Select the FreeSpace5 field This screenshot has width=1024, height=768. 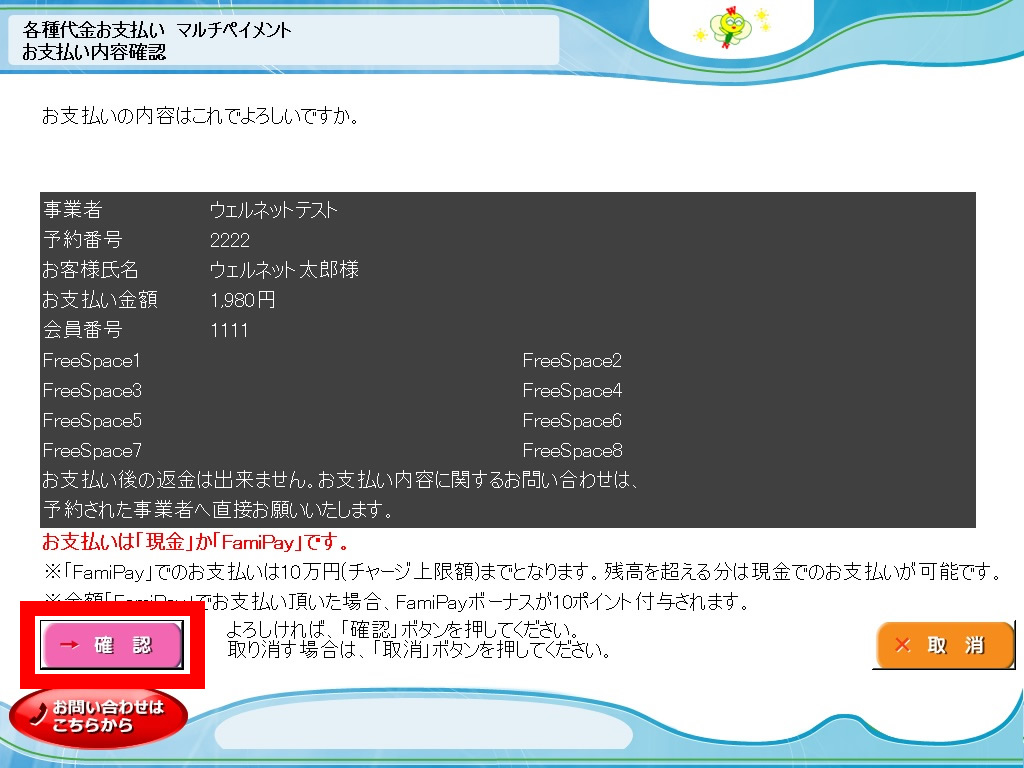pos(92,421)
